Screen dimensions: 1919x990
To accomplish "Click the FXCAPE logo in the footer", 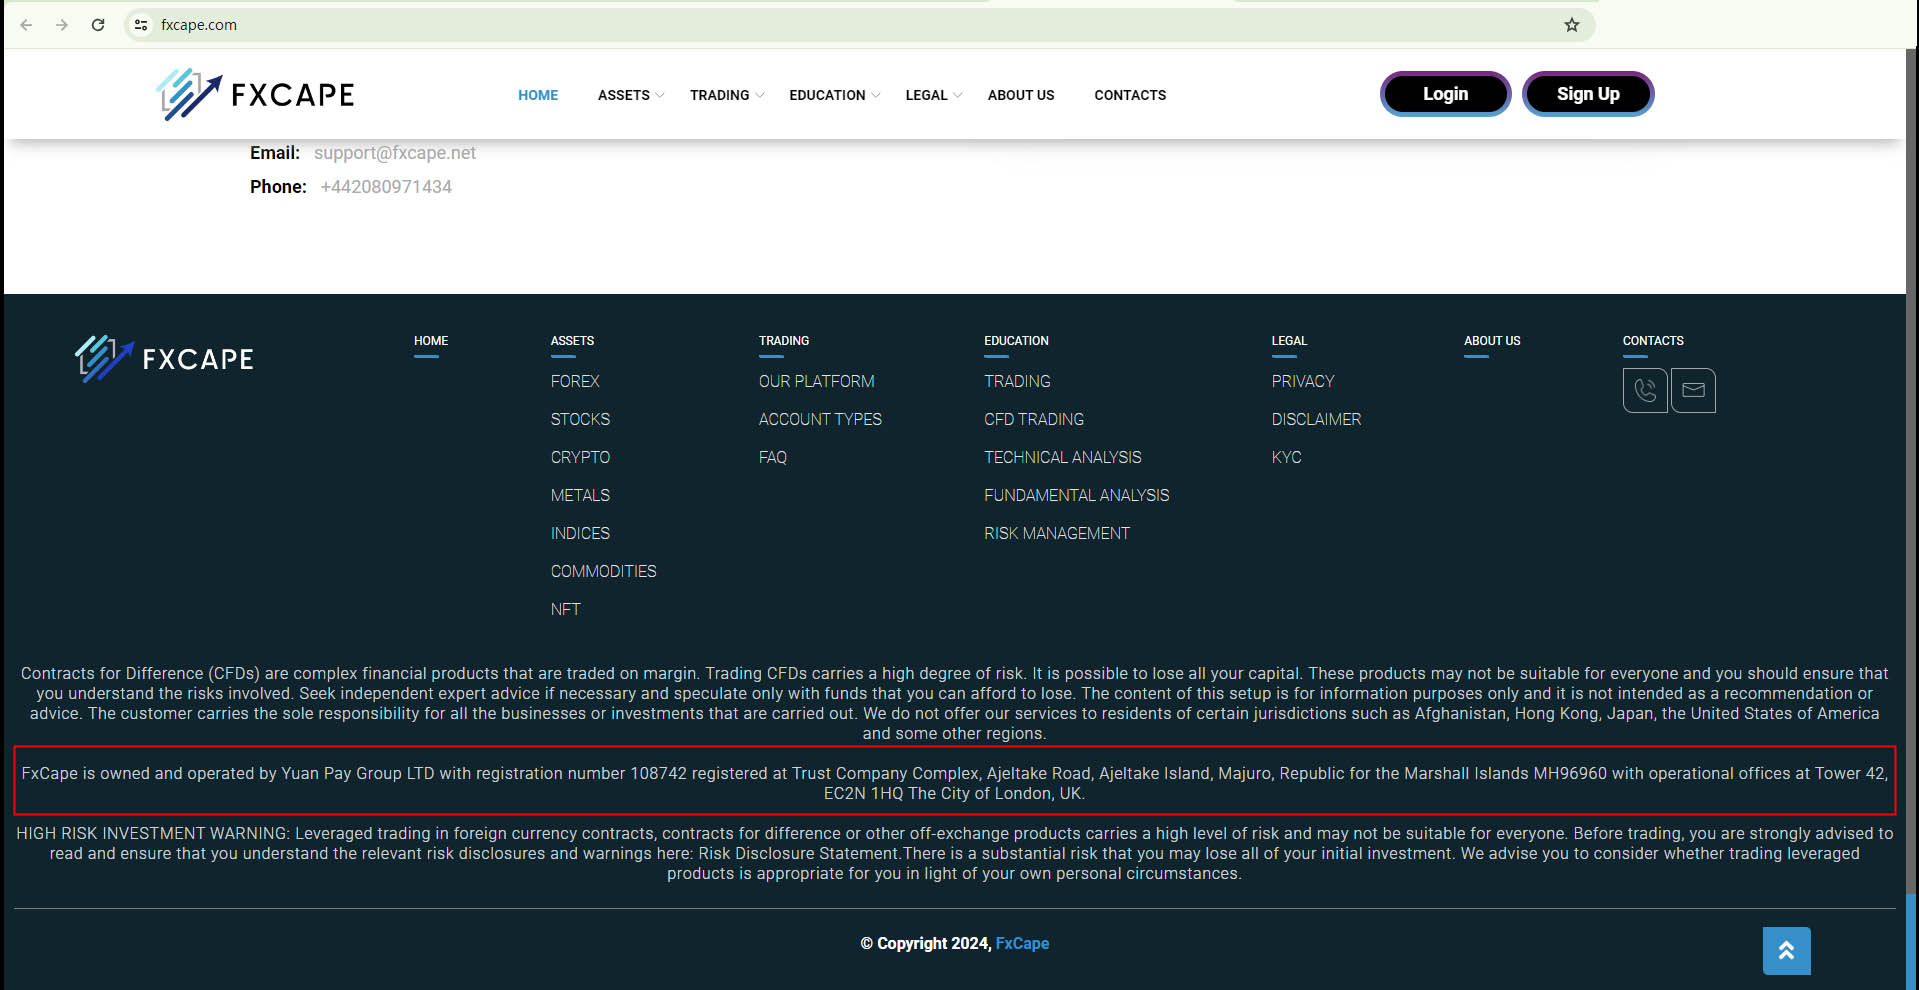I will pos(165,359).
